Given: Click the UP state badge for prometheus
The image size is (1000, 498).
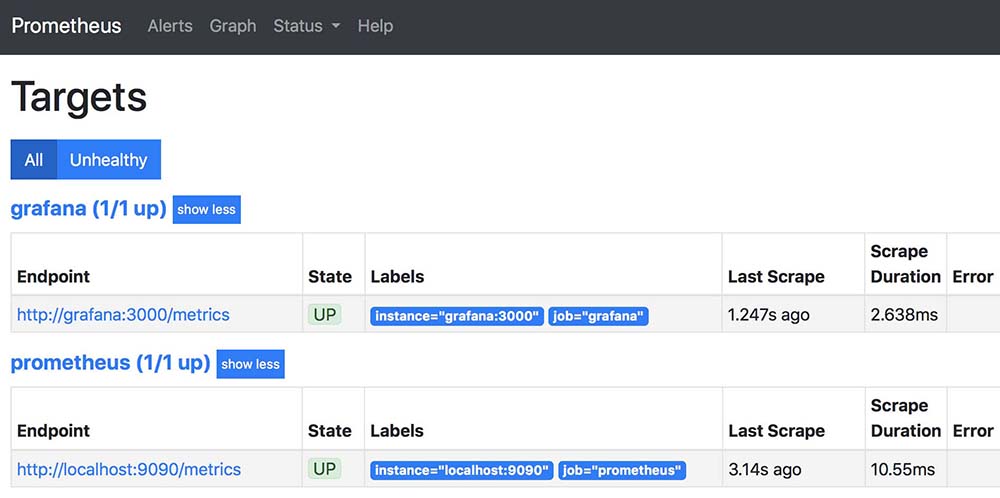Looking at the screenshot, I should [325, 469].
